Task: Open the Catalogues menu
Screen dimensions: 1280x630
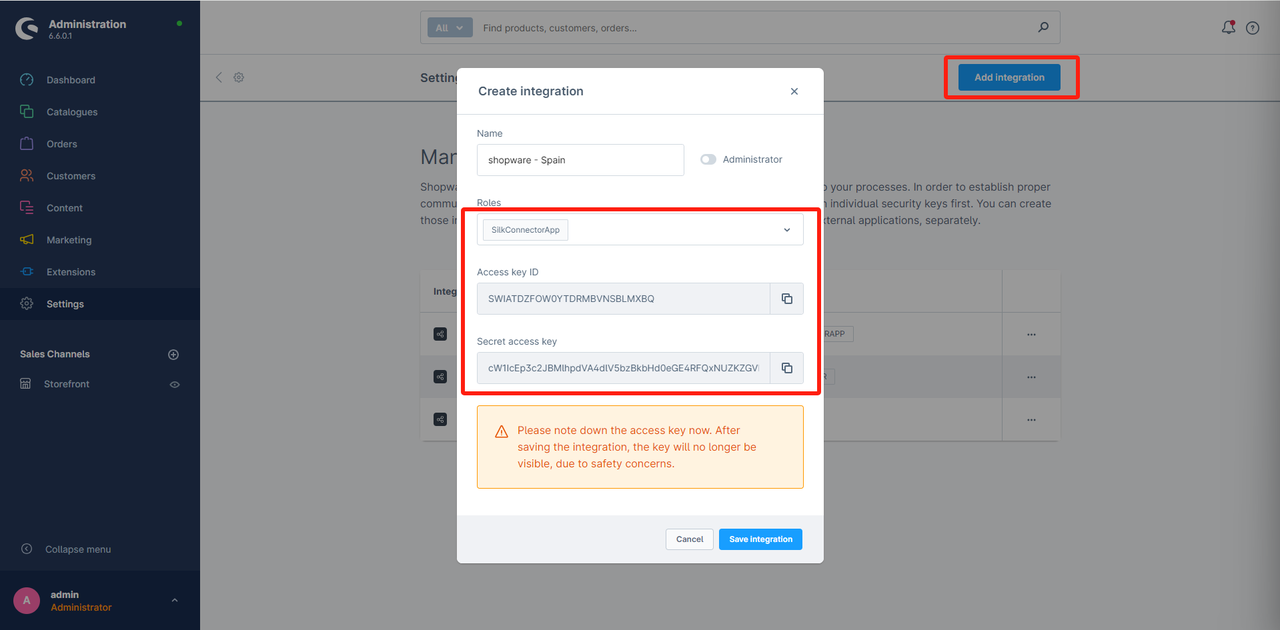Action: click(x=72, y=112)
